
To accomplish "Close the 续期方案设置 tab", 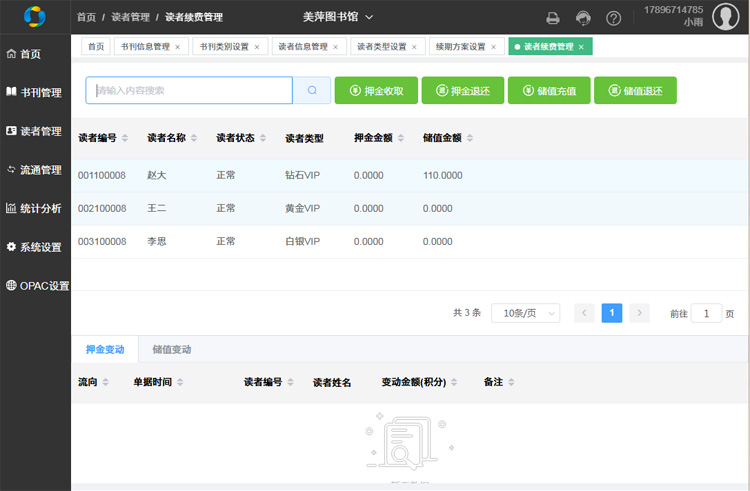I will pyautogui.click(x=493, y=47).
